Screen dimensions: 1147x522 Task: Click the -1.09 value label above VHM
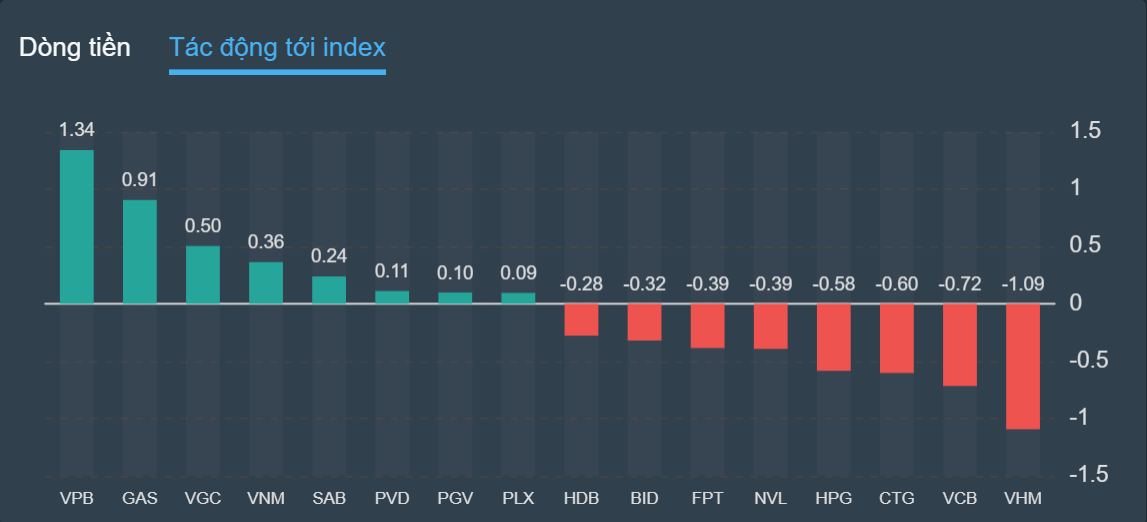pos(1023,284)
